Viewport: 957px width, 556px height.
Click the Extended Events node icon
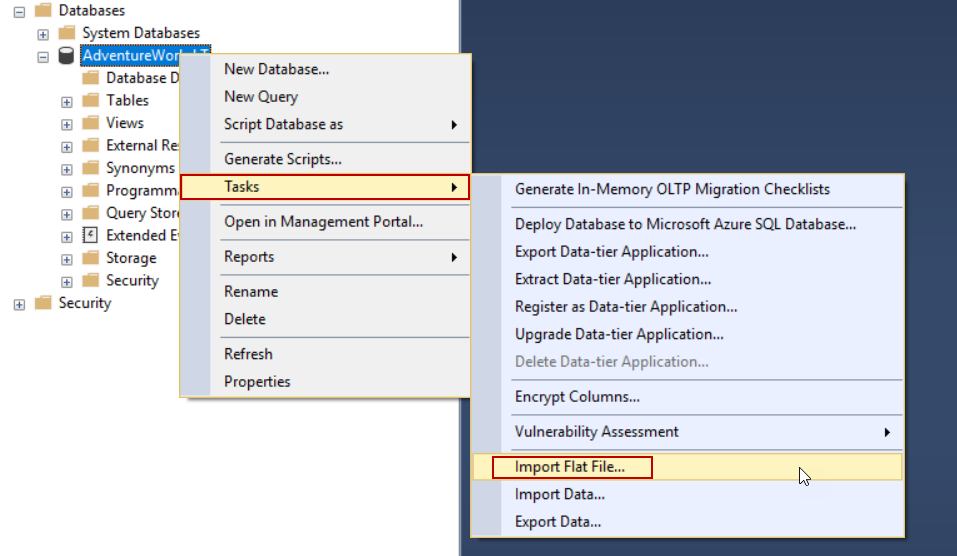90,236
